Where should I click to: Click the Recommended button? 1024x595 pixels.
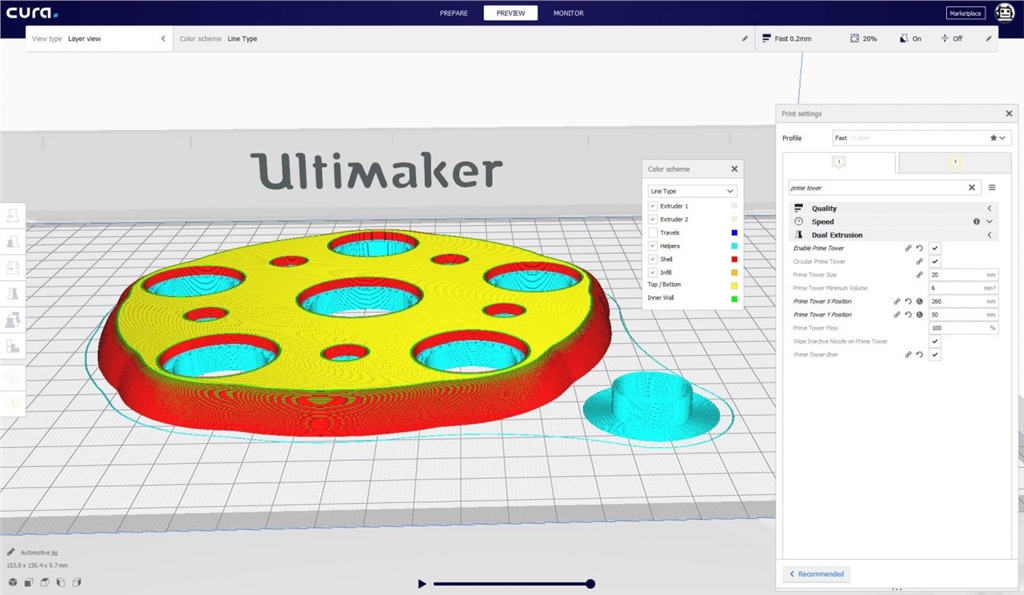[817, 574]
